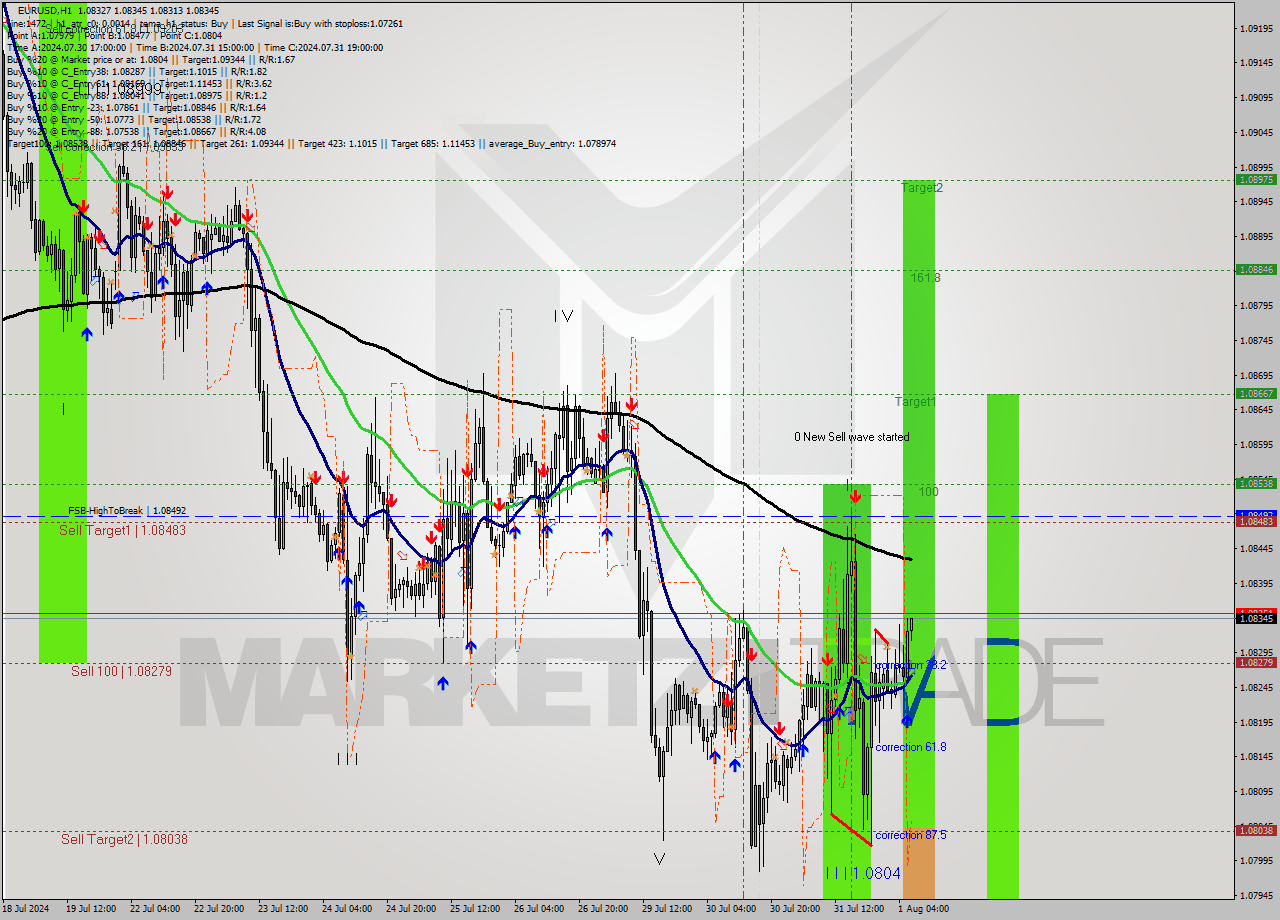The height and width of the screenshot is (920, 1280).
Task: Click the 'I V' wave label mid-chart
Action: (x=564, y=316)
